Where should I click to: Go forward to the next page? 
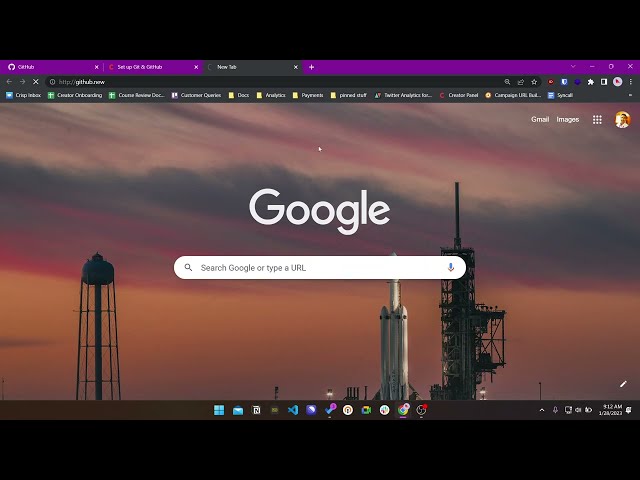click(x=22, y=82)
